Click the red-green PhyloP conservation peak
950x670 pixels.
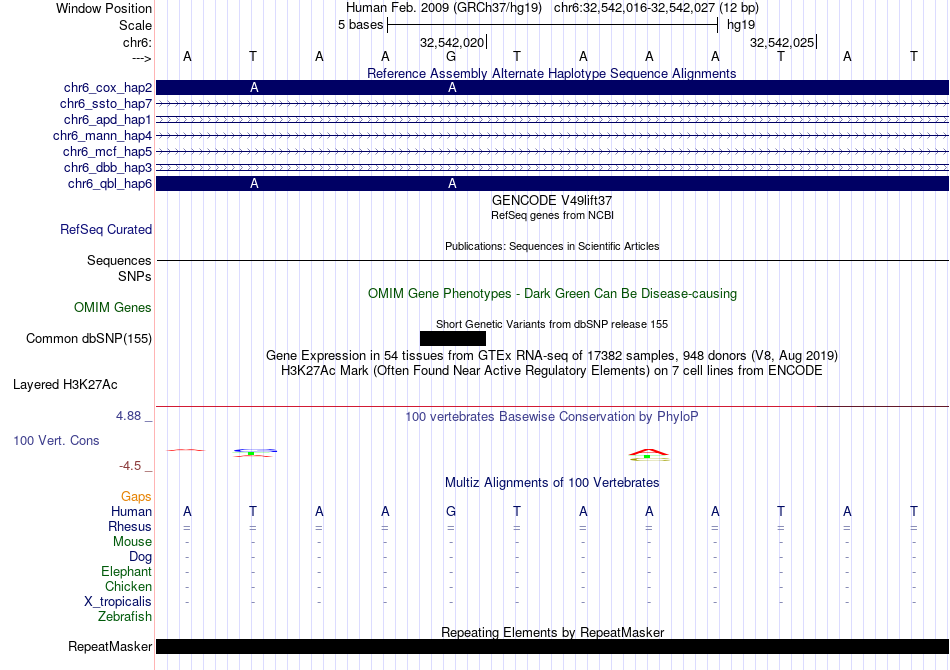pyautogui.click(x=649, y=454)
